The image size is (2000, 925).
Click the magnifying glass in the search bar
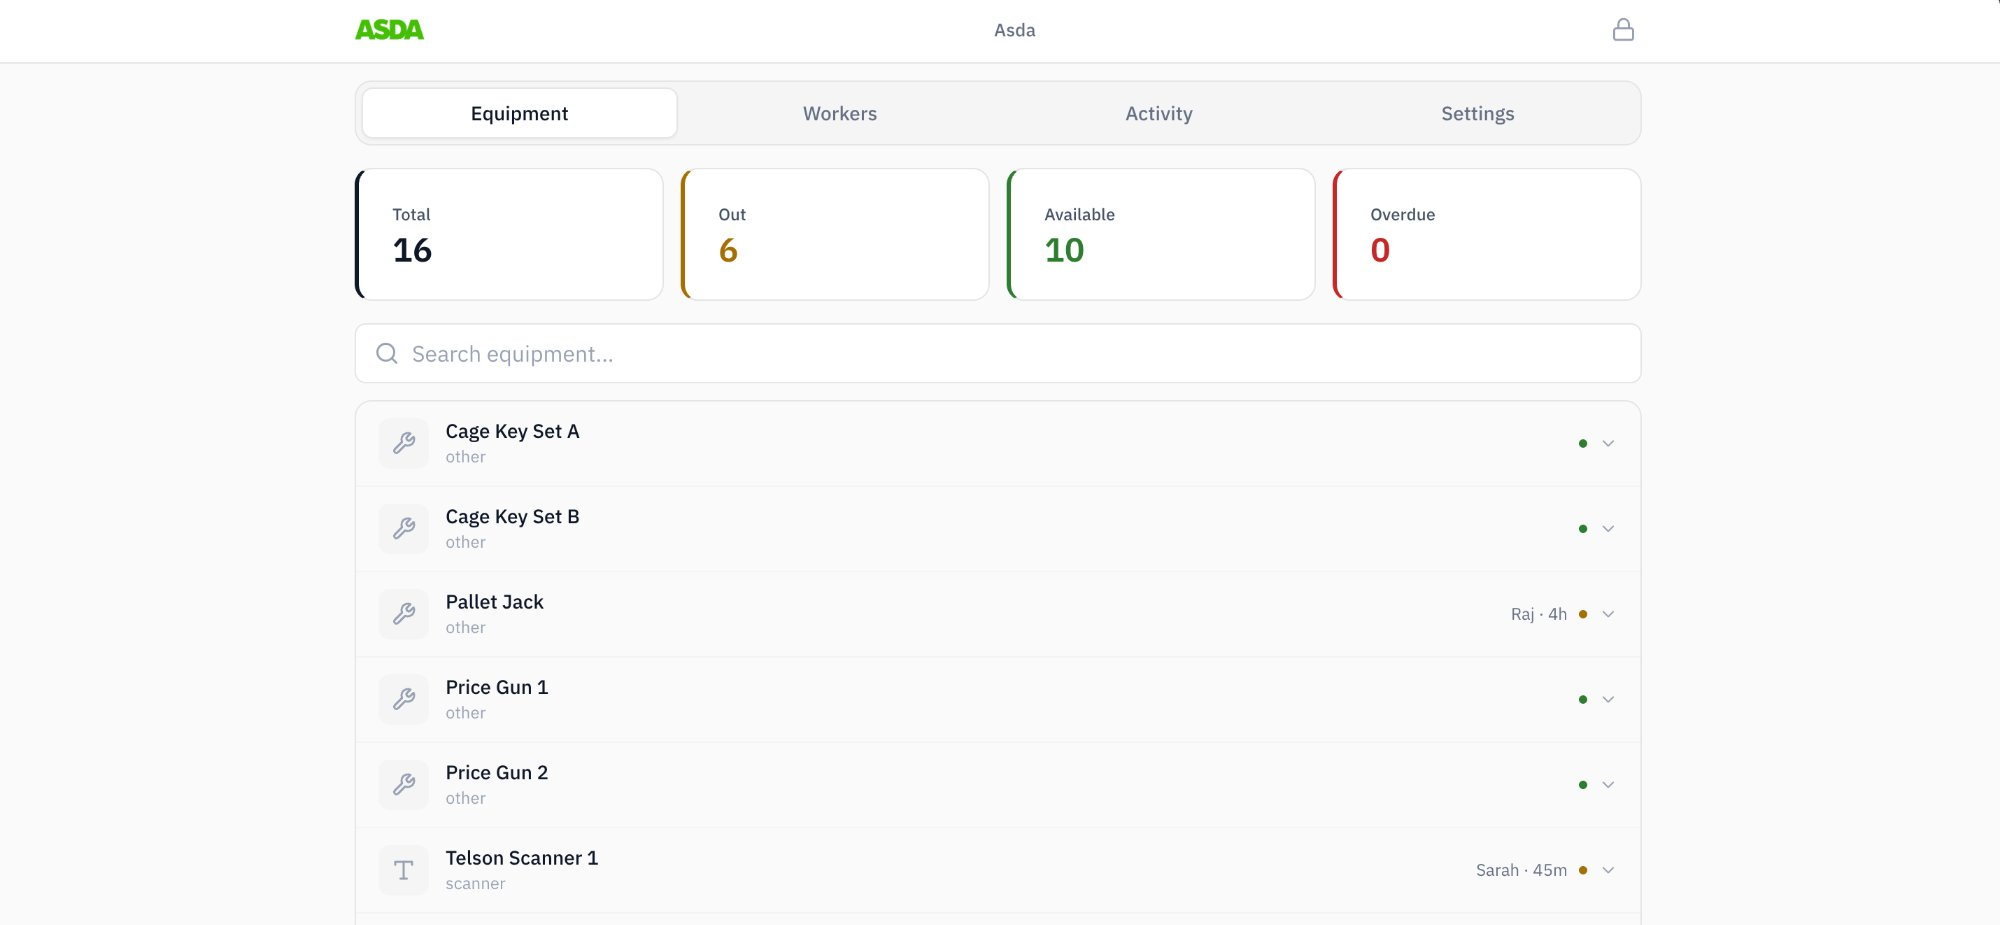click(387, 353)
